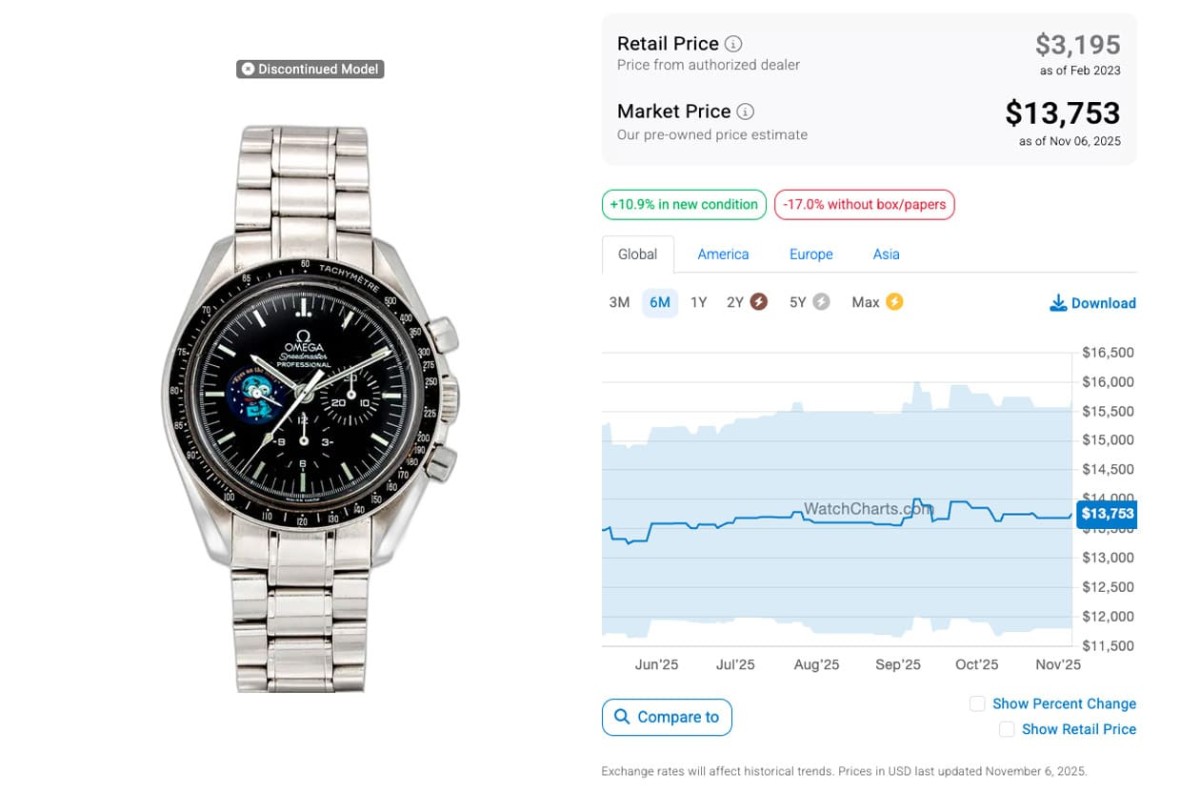This screenshot has height=794, width=1200.
Task: Enable Show Percent Change checkbox
Action: pos(977,704)
